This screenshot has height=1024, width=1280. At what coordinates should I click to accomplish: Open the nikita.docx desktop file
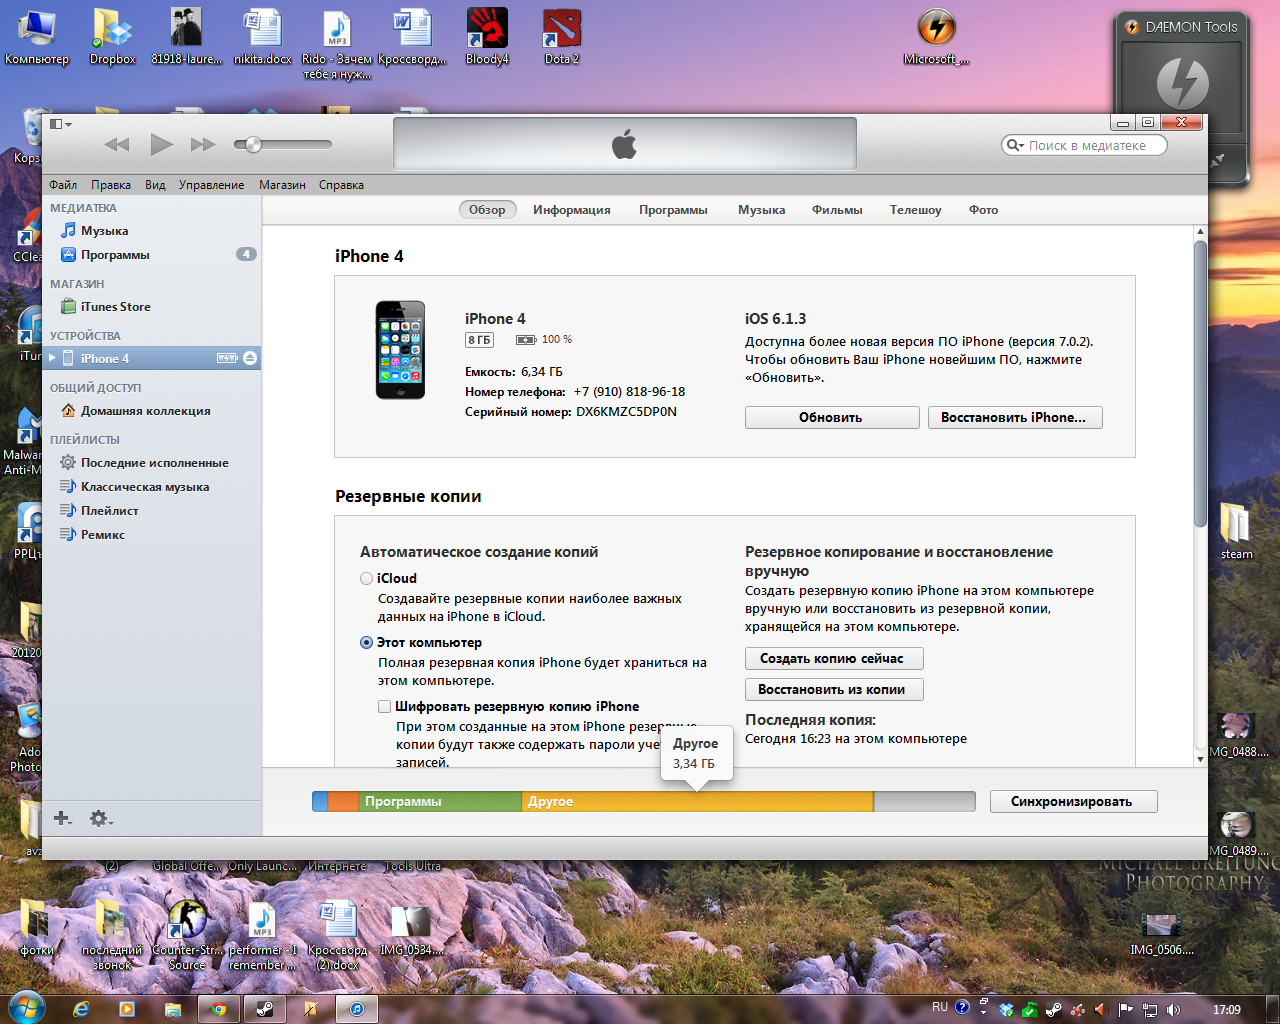tap(263, 38)
